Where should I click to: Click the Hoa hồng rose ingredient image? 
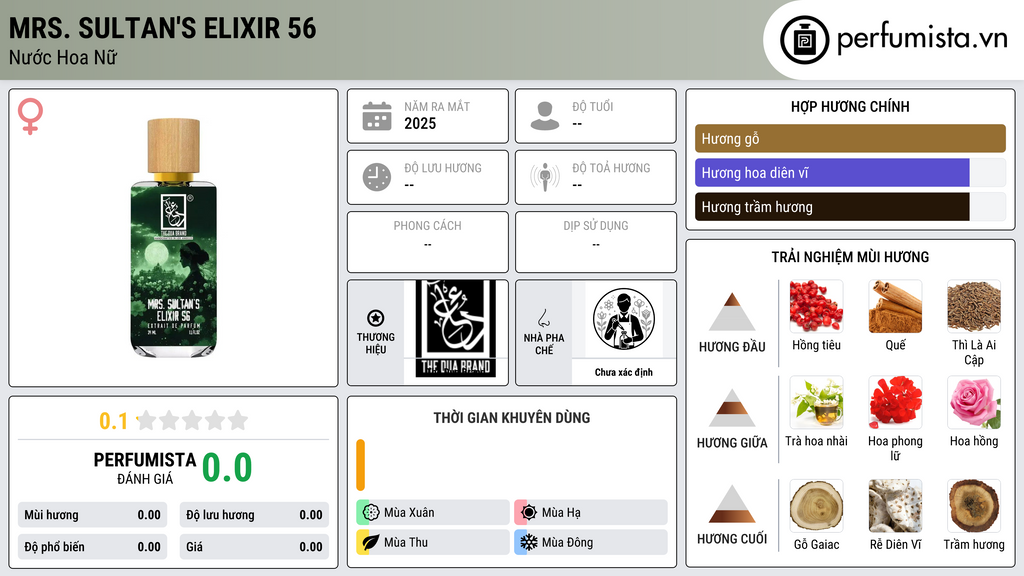(x=974, y=402)
